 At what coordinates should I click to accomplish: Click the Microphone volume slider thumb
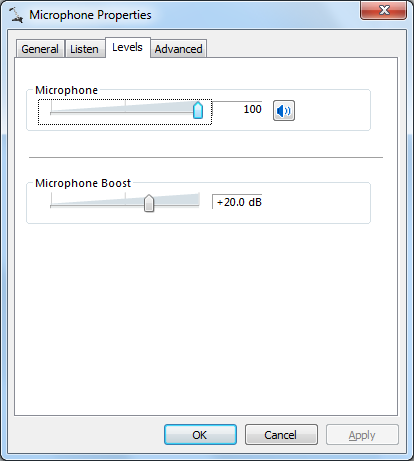point(198,110)
